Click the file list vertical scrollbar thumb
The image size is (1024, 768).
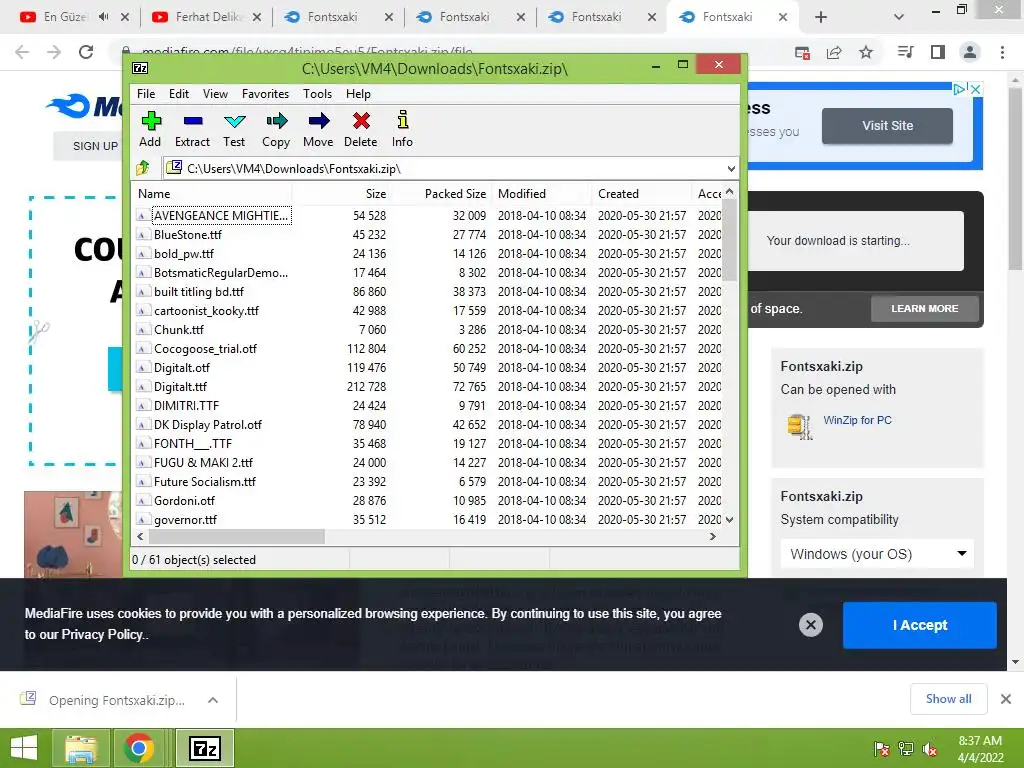coord(729,240)
